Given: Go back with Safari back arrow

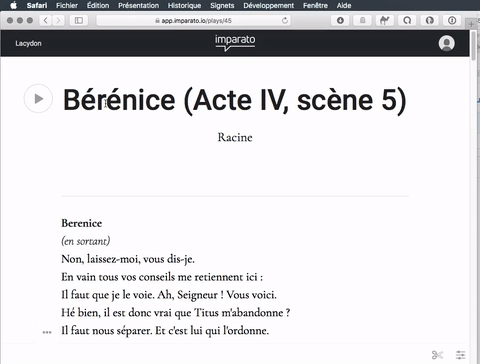Looking at the screenshot, I should tap(46, 21).
